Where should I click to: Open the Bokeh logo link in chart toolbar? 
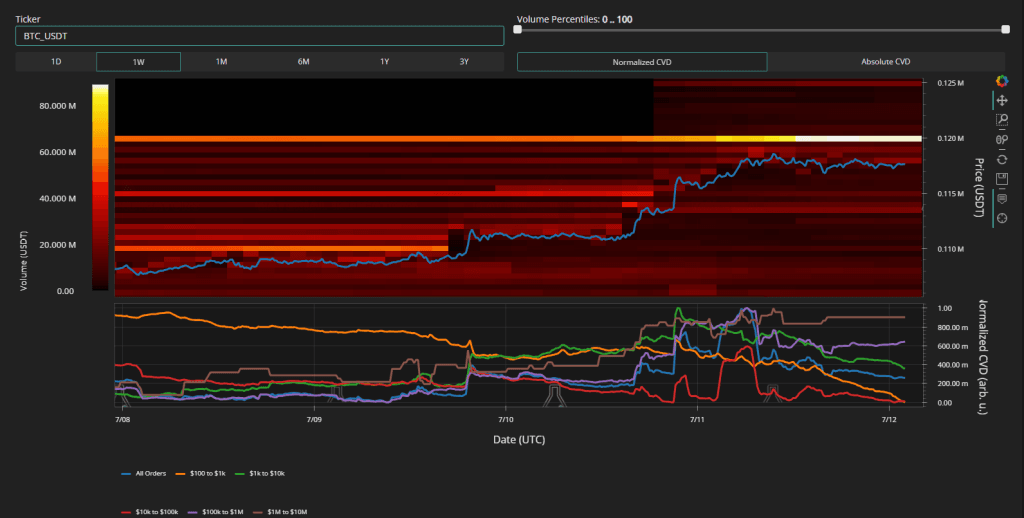(x=1002, y=81)
